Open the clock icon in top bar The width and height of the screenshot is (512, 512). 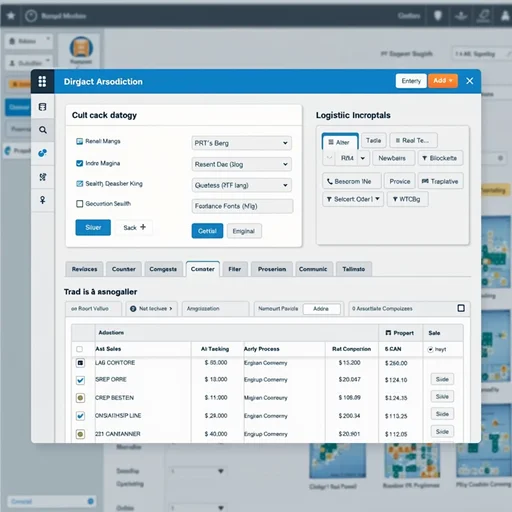[31, 16]
